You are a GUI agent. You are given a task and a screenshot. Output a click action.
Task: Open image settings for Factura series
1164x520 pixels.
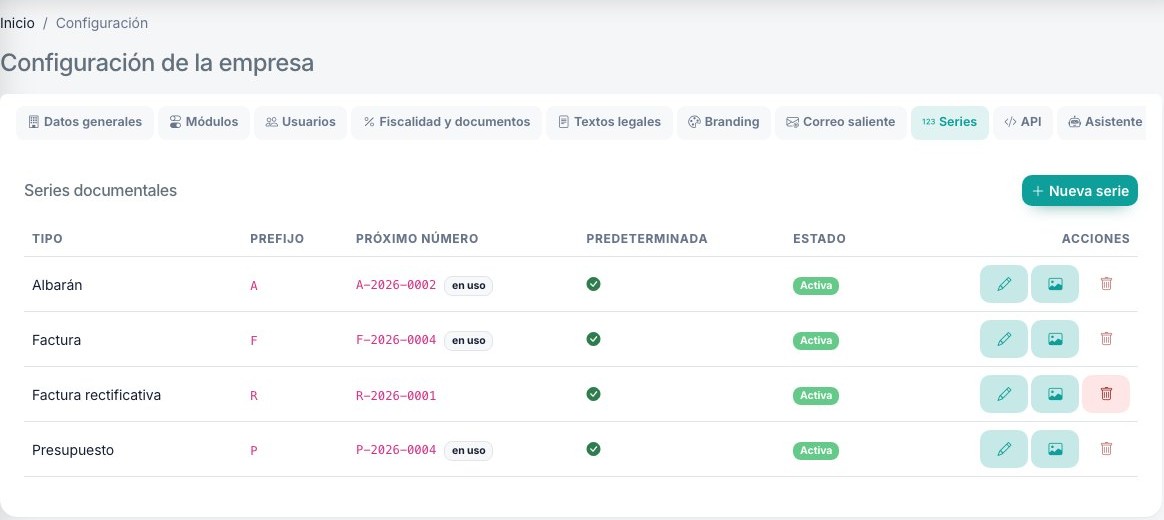(1055, 339)
